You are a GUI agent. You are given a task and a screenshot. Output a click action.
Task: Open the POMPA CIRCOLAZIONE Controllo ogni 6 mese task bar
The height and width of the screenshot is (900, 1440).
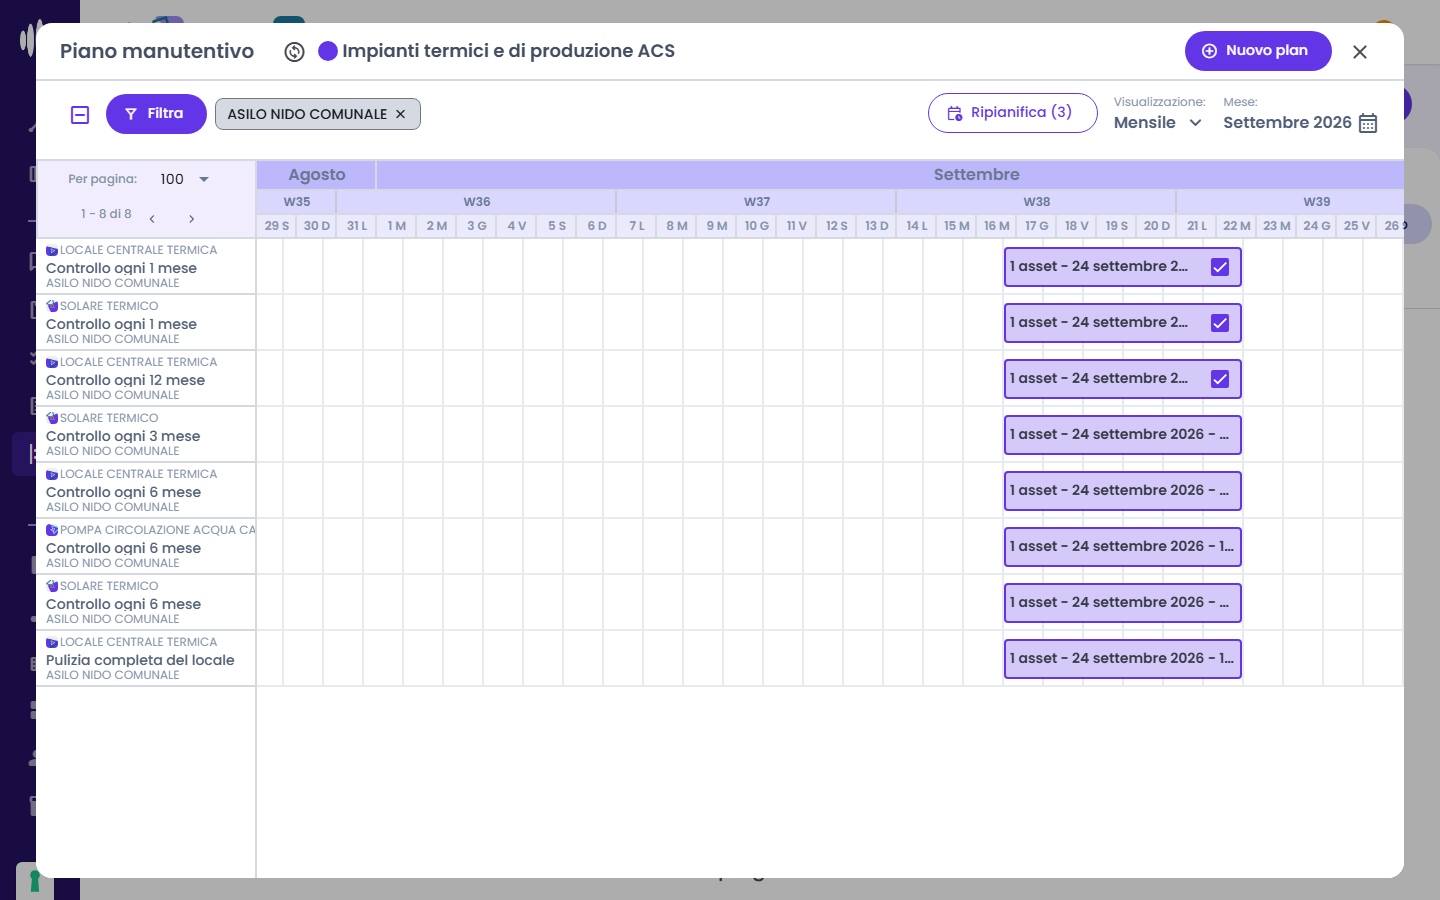coord(1123,547)
